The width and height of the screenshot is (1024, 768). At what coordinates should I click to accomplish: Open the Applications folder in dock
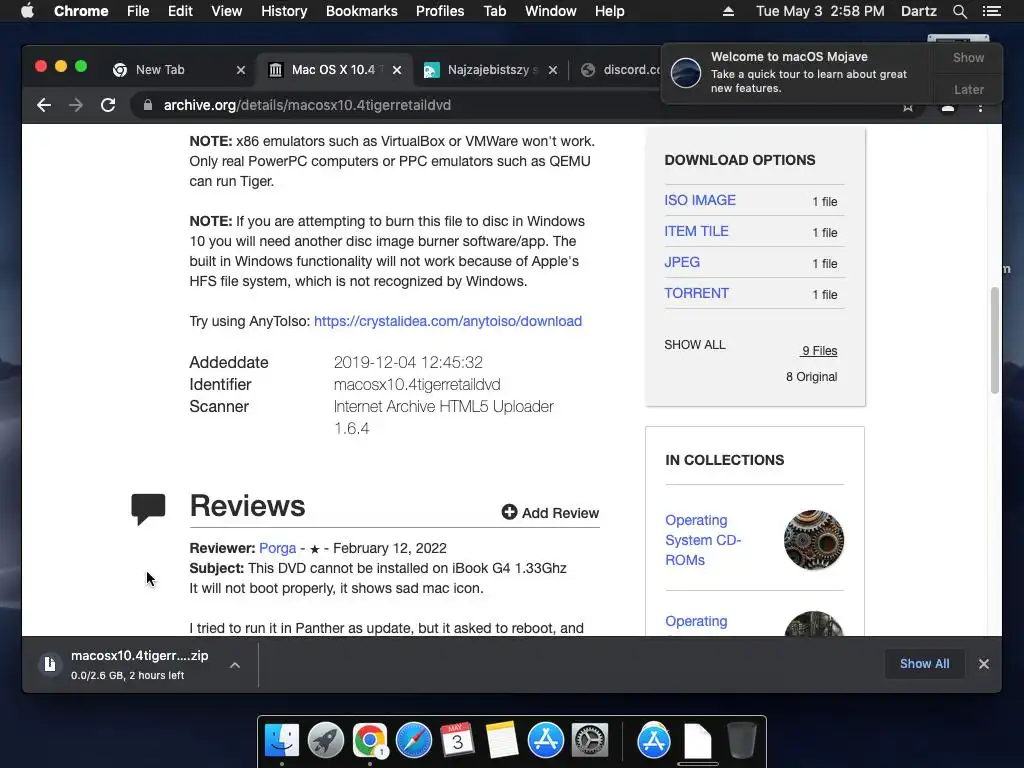[654, 741]
